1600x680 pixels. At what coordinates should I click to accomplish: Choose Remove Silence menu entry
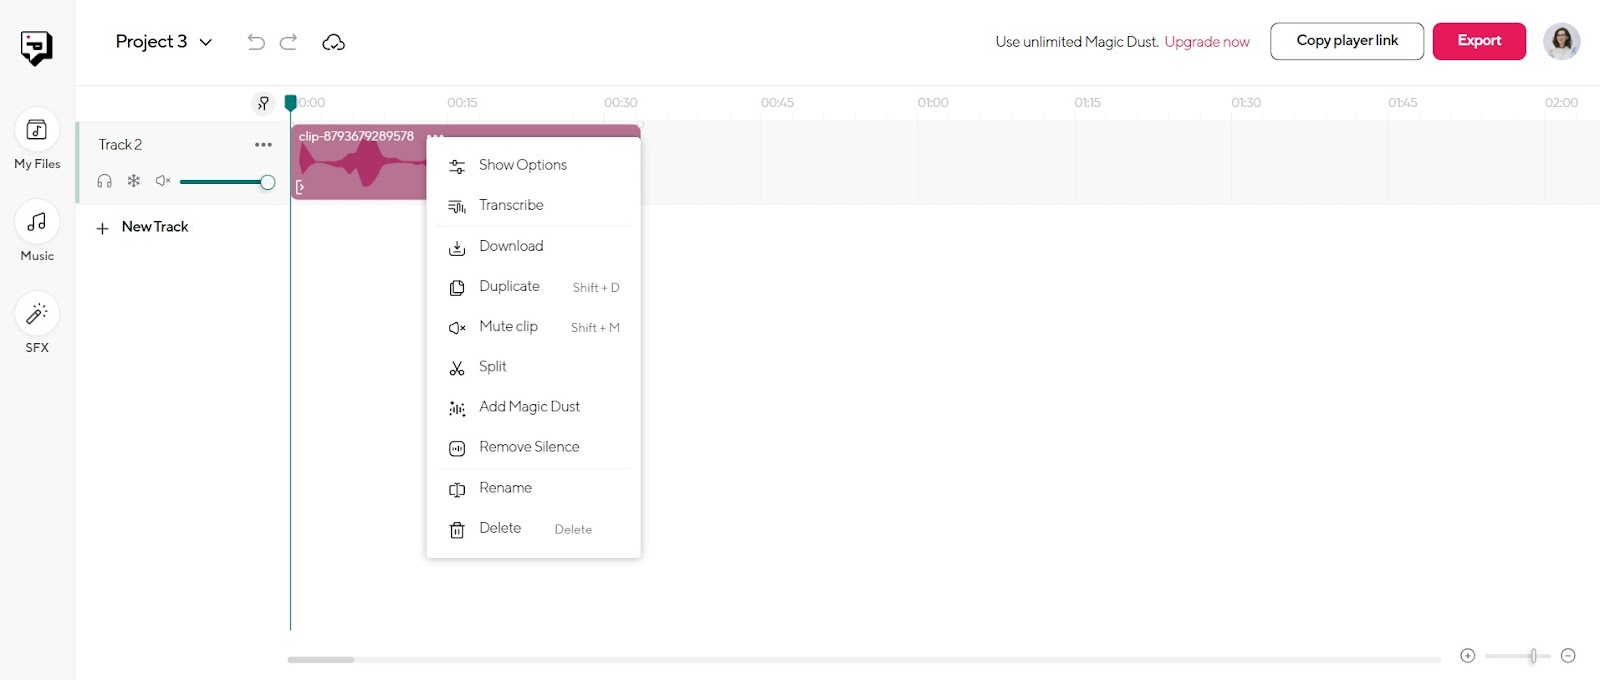pyautogui.click(x=533, y=447)
